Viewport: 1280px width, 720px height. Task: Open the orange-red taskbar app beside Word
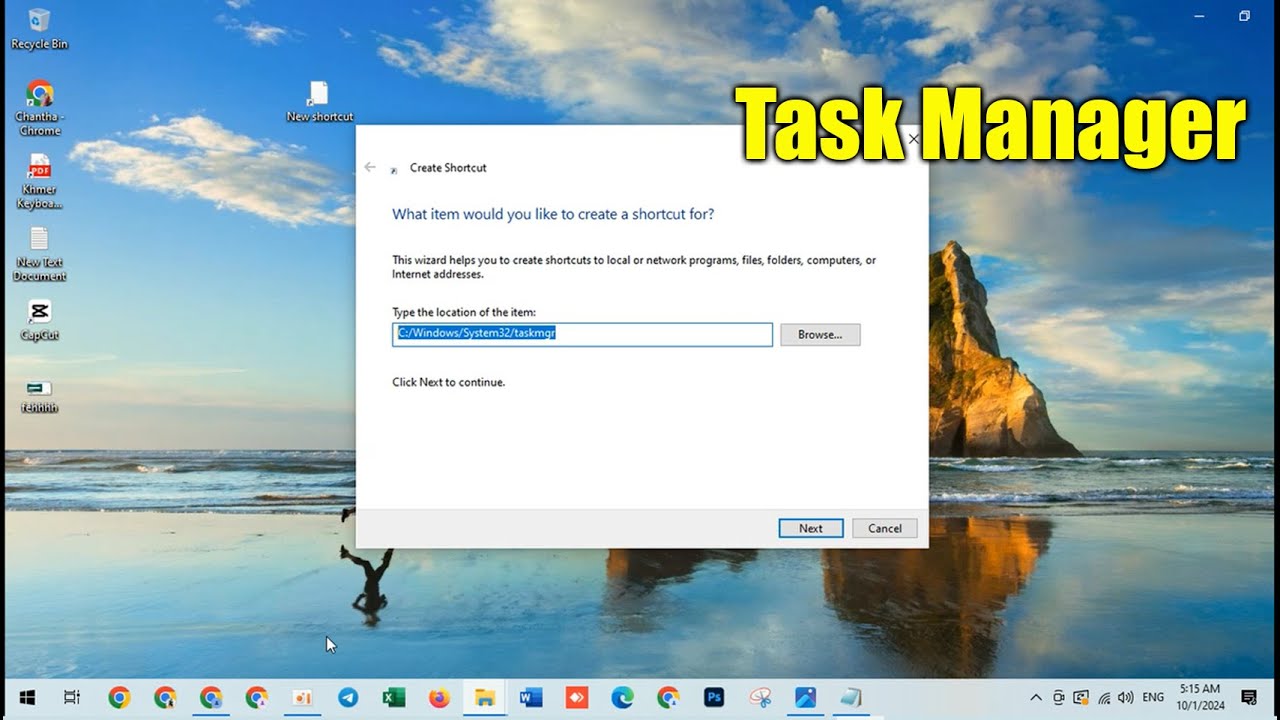(x=577, y=698)
